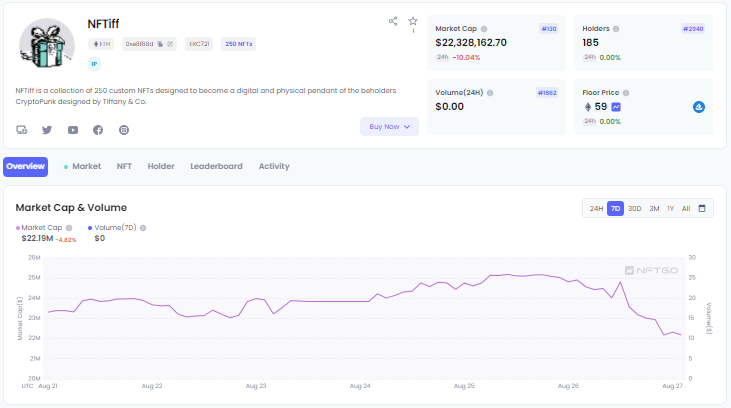731x408 pixels.
Task: Click the NFTiff gift box avatar
Action: (x=47, y=46)
